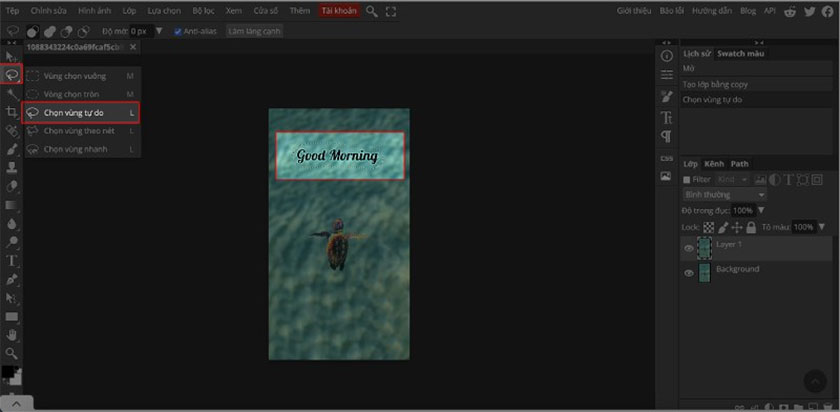Click the 'Tài khoản' account button

click(339, 11)
